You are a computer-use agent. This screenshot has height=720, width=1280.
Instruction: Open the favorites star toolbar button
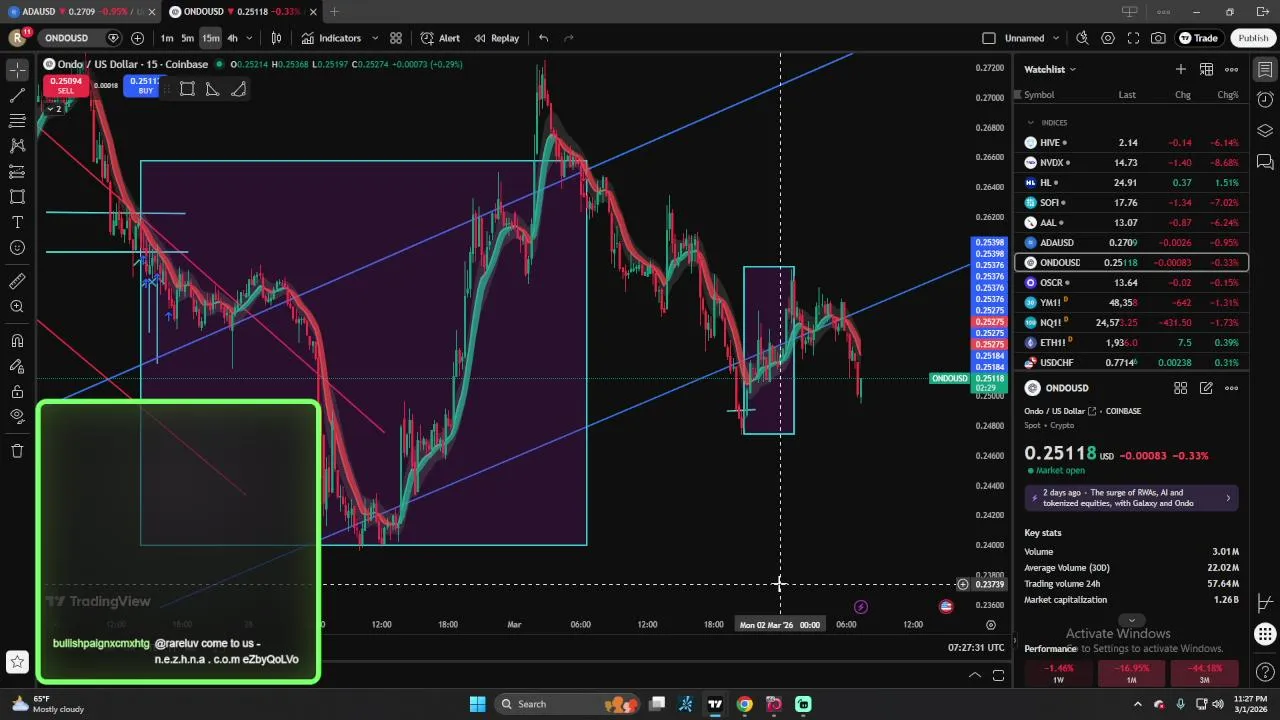click(17, 661)
